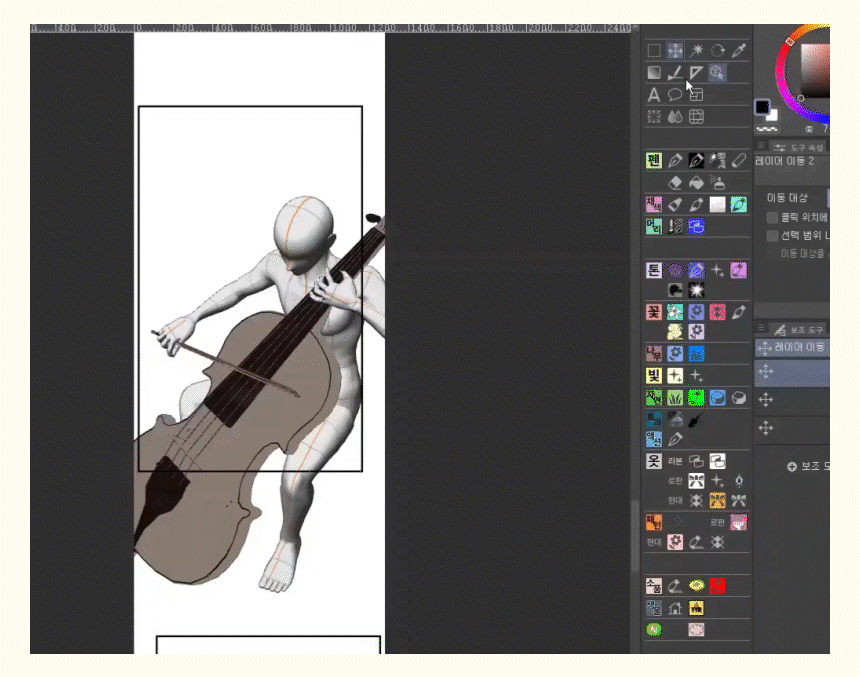The width and height of the screenshot is (860, 677).
Task: Open the 도구 속성 tool property tab
Action: tap(799, 147)
